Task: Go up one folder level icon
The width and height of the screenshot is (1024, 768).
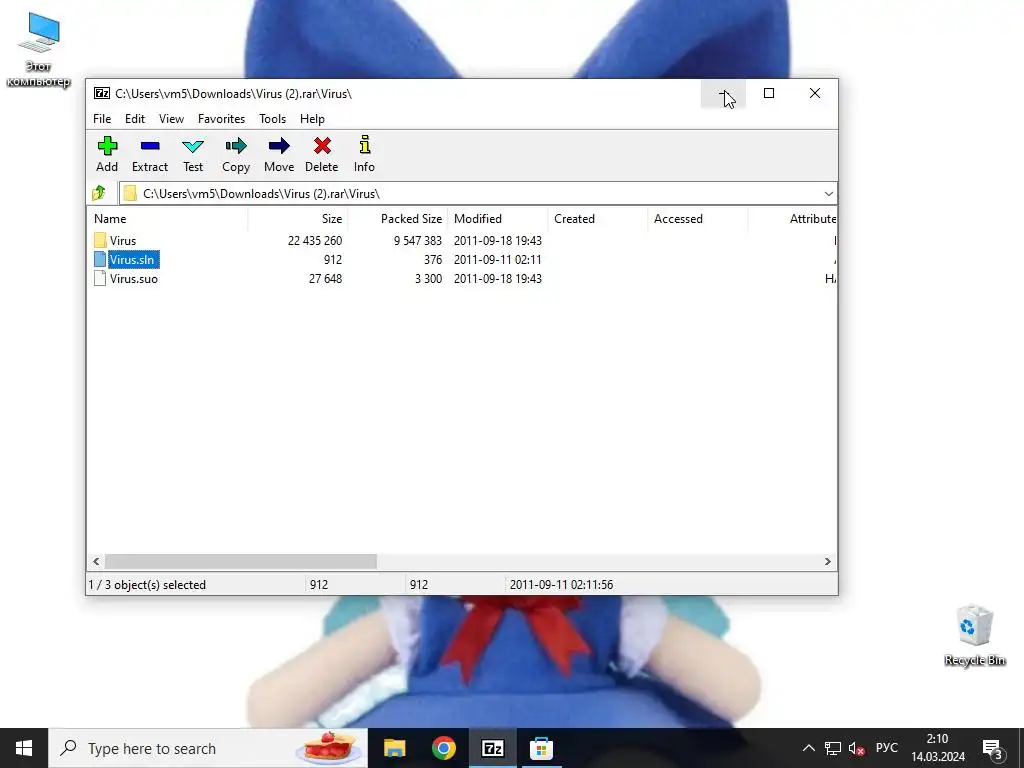Action: click(99, 193)
